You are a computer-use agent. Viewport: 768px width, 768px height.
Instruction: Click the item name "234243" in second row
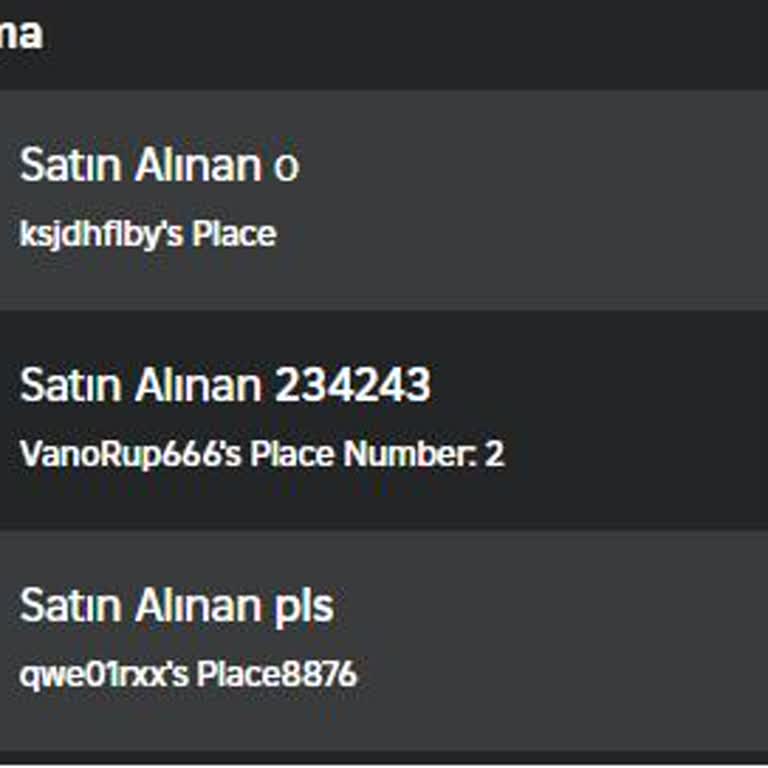point(352,386)
